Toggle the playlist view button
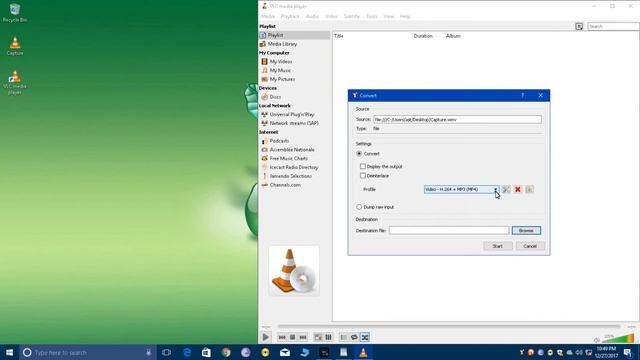The image size is (640, 360). tap(344, 337)
